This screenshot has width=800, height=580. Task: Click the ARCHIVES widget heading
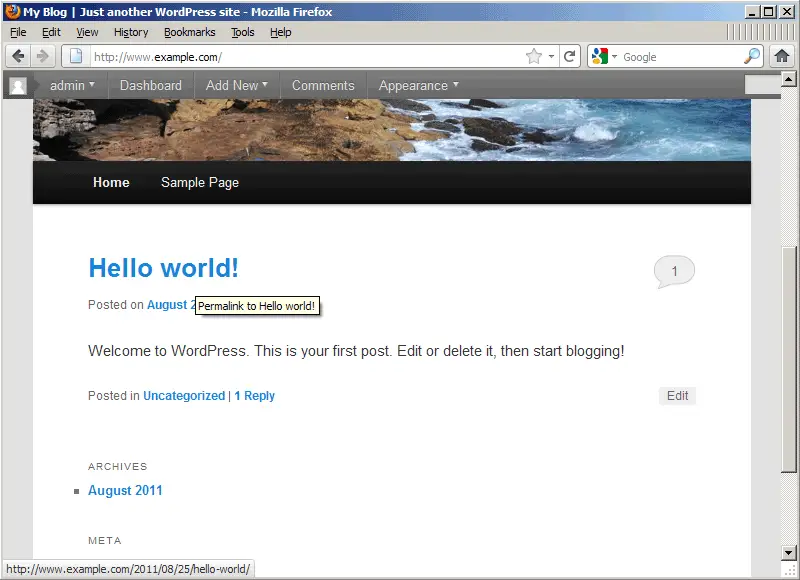(x=117, y=466)
